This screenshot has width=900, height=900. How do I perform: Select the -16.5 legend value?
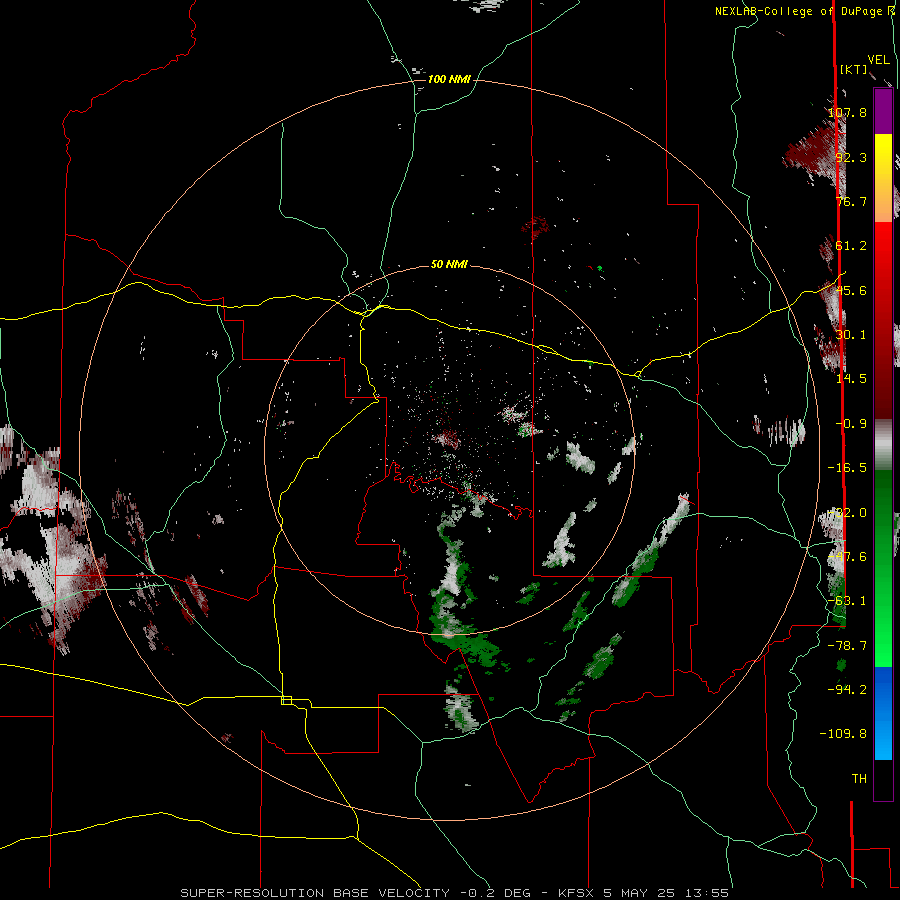pyautogui.click(x=847, y=468)
